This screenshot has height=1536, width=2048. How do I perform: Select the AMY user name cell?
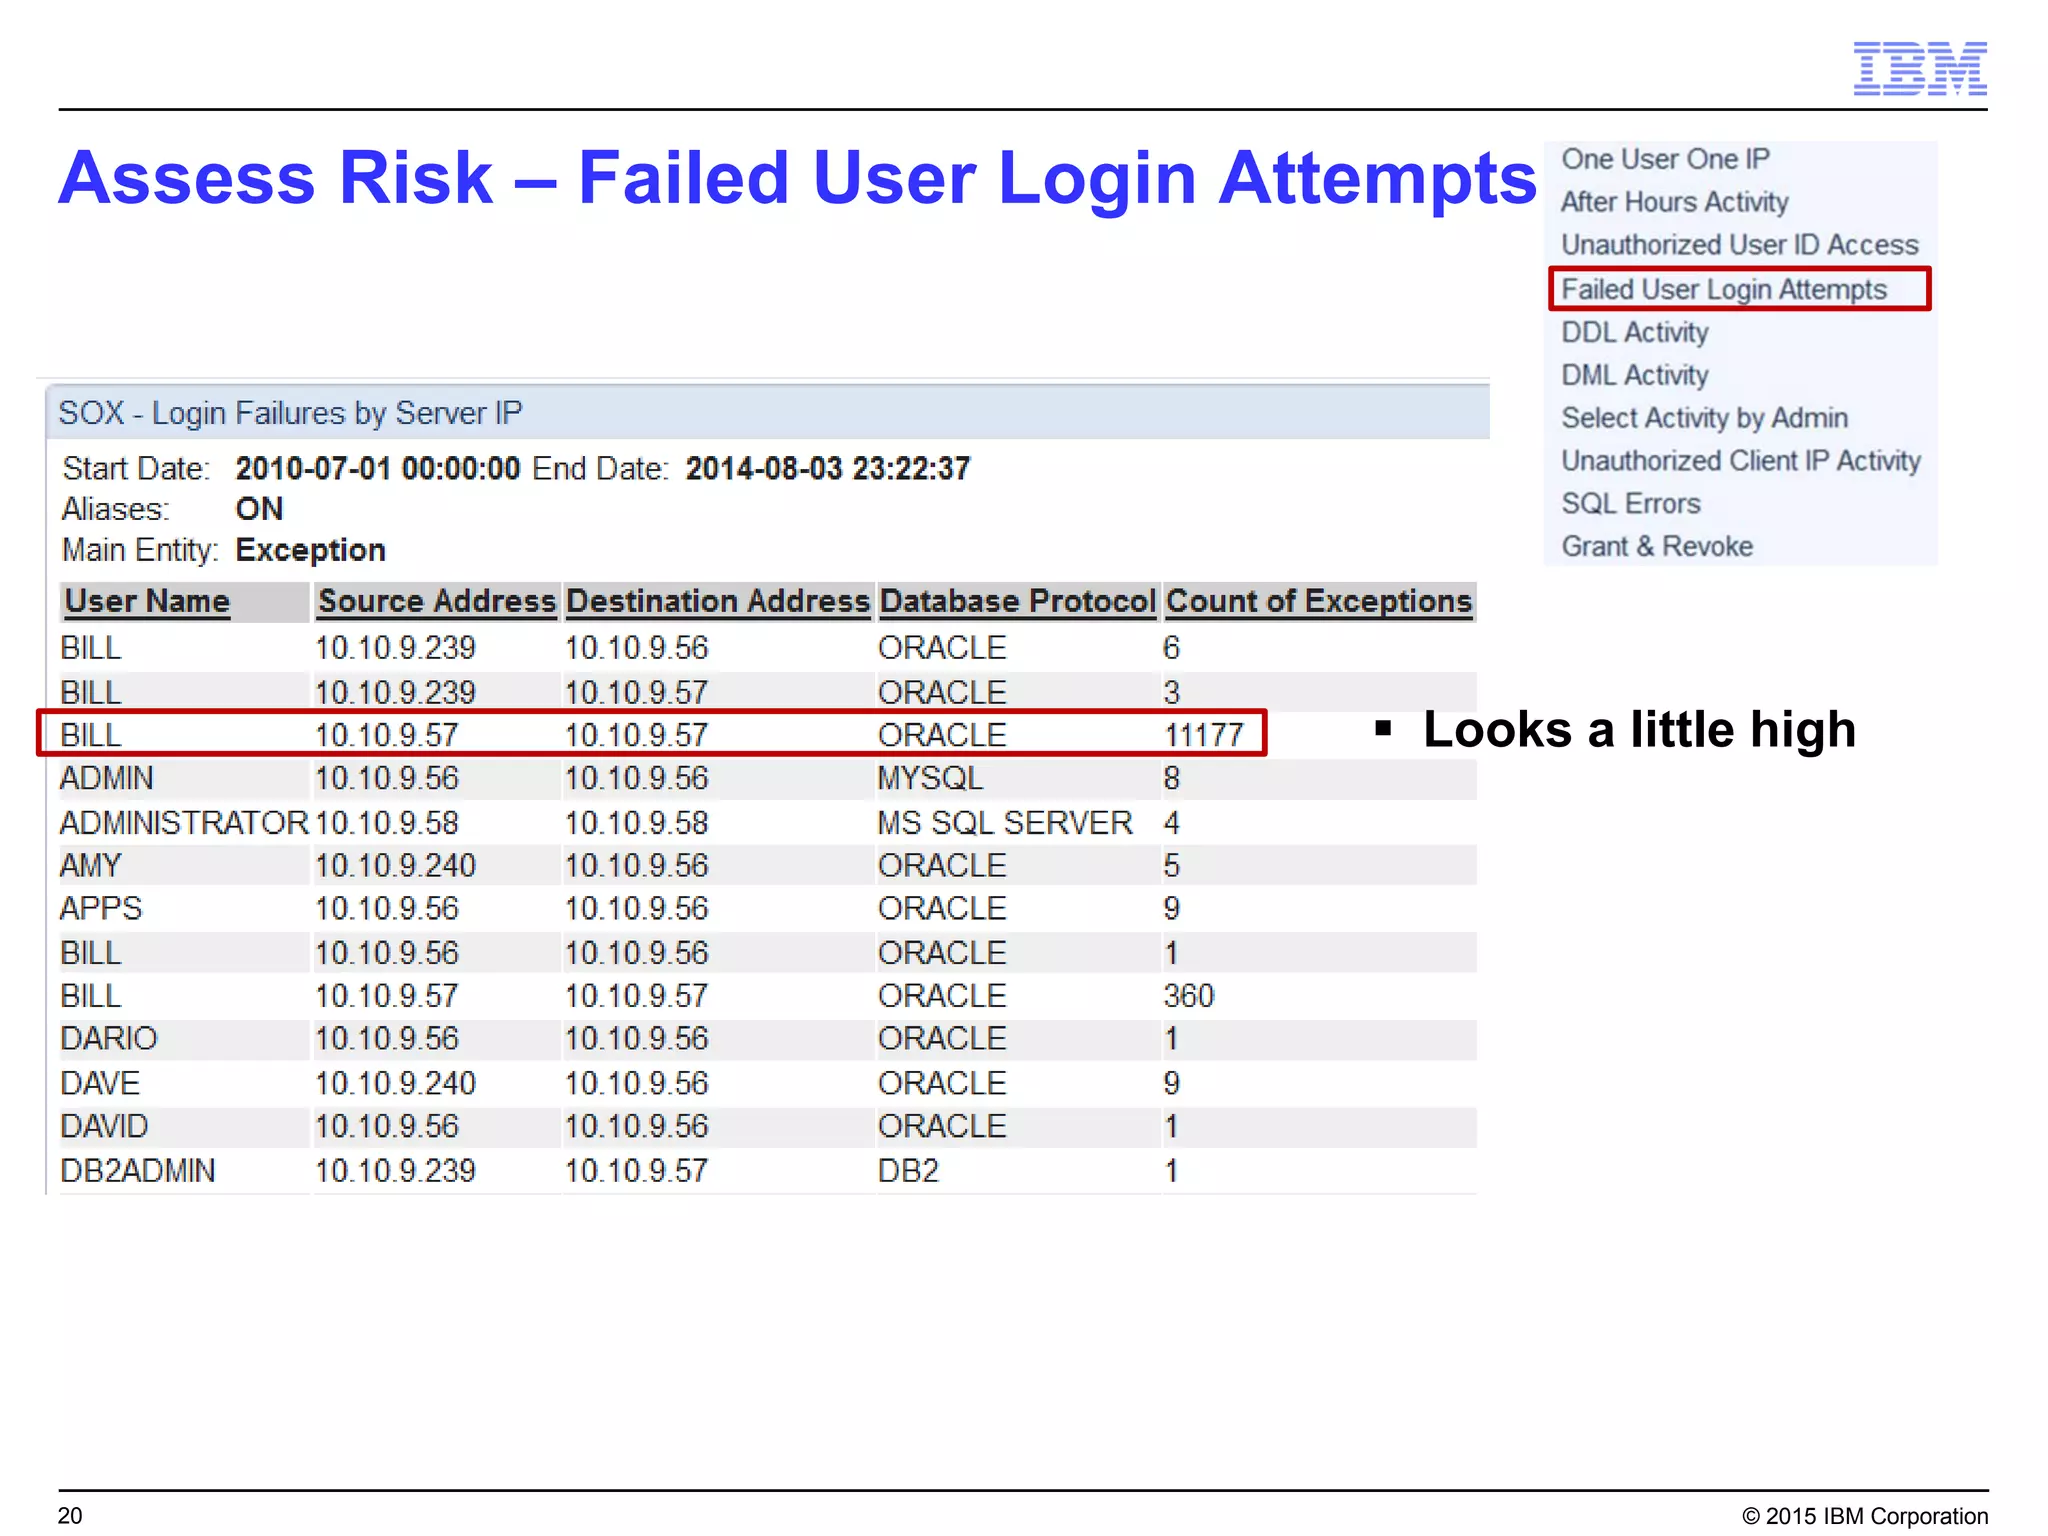point(91,866)
